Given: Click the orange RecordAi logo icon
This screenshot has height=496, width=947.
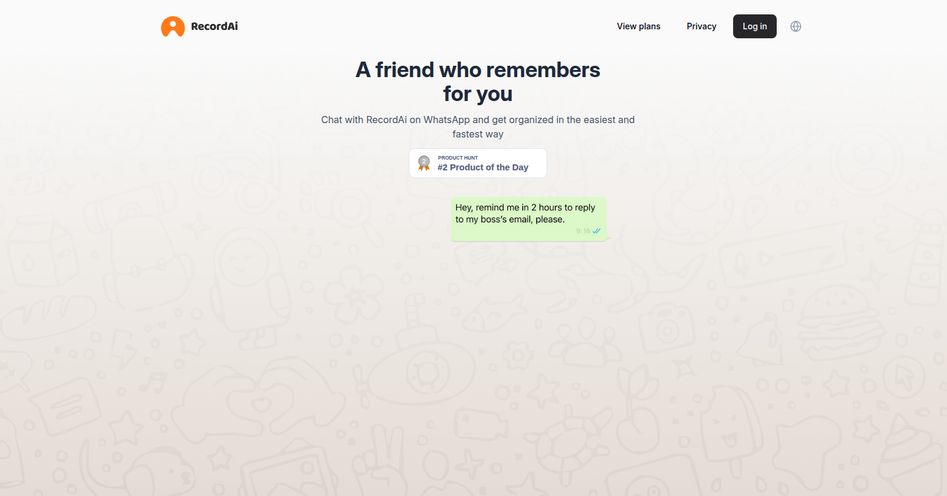Looking at the screenshot, I should pyautogui.click(x=173, y=27).
